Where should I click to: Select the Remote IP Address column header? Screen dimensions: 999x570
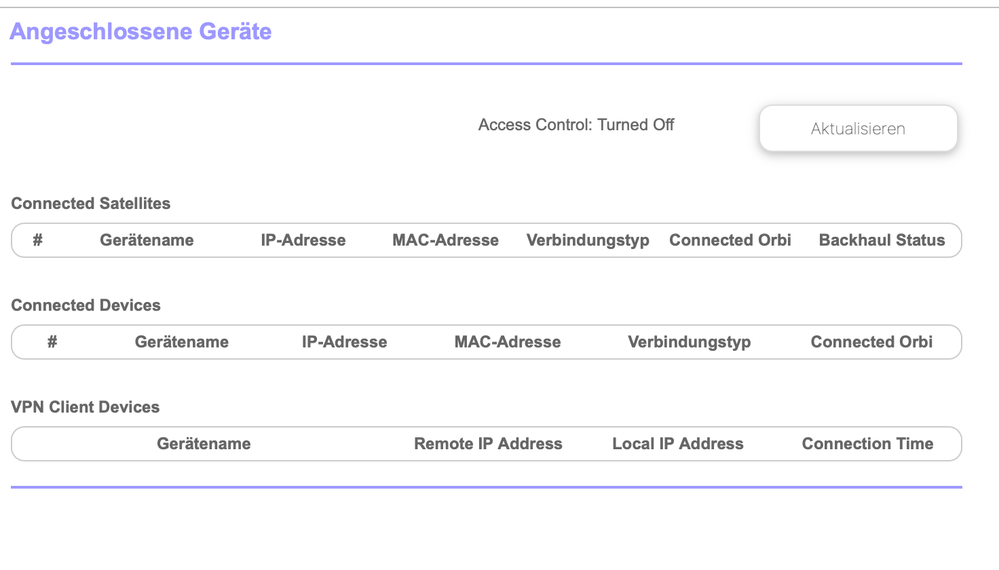(488, 444)
